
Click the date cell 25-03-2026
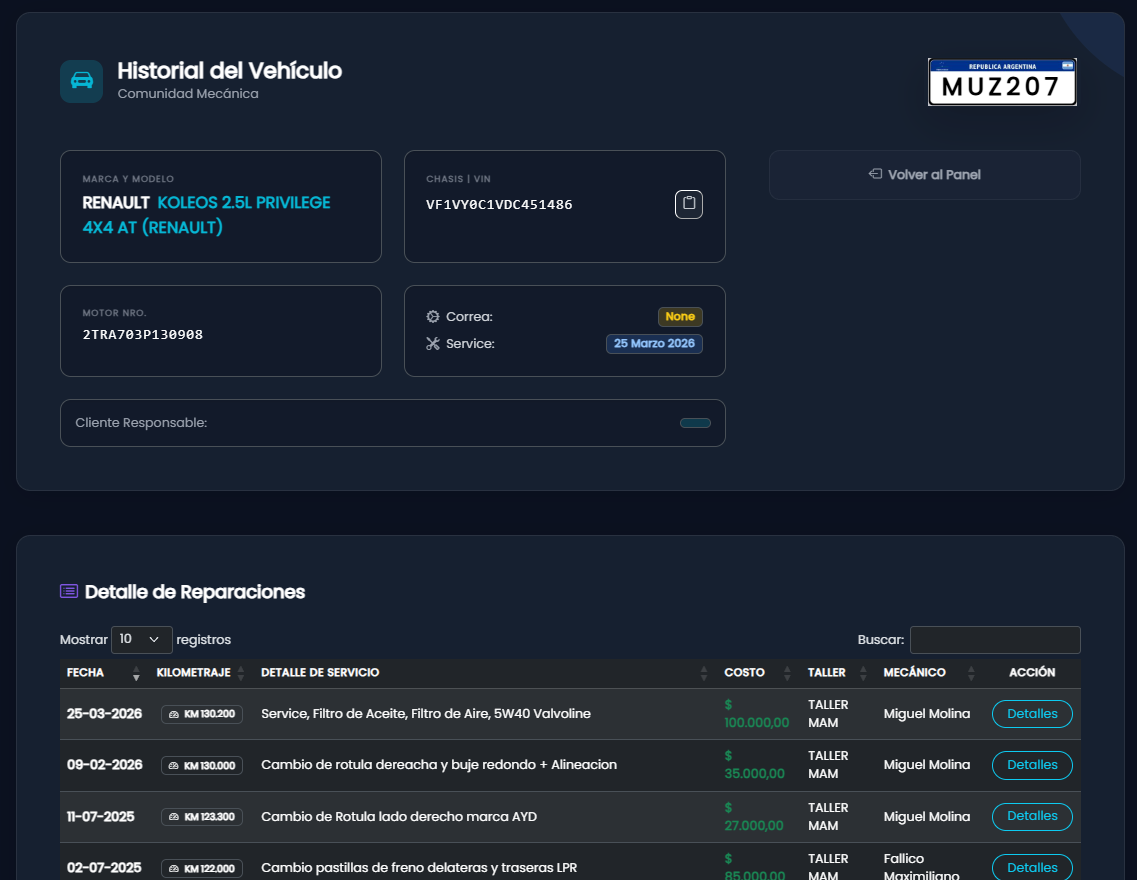(x=104, y=714)
